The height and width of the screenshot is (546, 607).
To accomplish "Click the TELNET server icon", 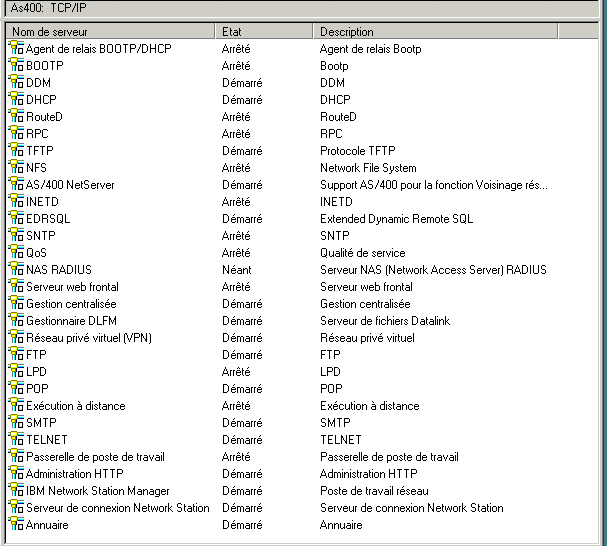I will [x=16, y=440].
